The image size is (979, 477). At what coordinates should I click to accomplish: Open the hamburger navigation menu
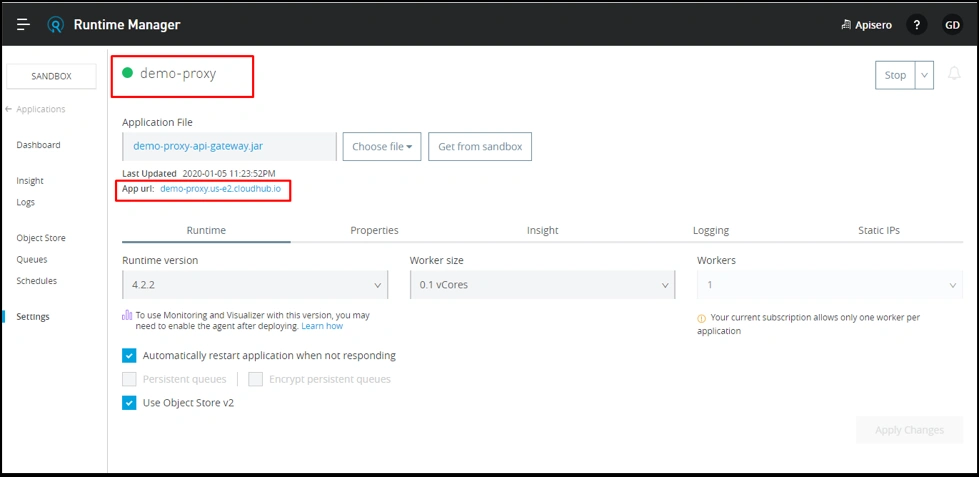pos(23,25)
